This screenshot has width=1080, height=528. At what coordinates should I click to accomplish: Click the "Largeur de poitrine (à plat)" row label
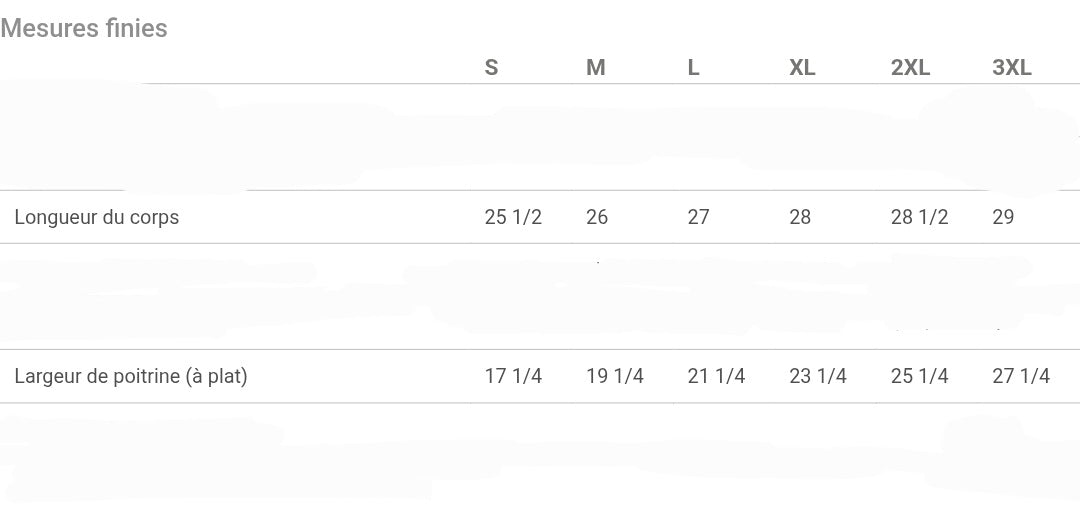[x=131, y=376]
